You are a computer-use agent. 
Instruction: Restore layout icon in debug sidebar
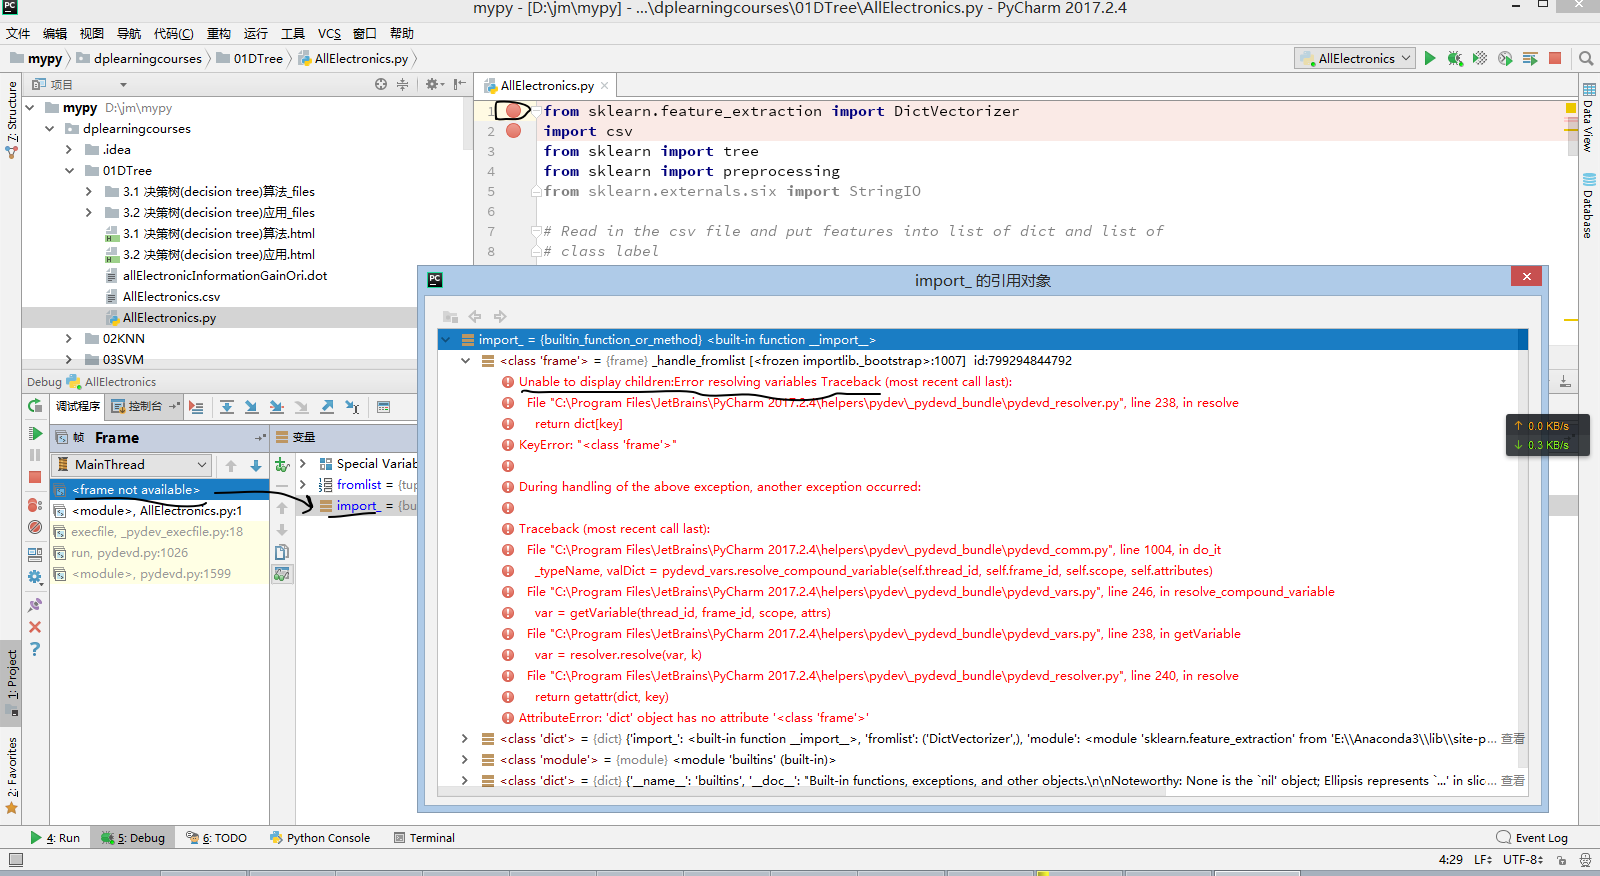tap(35, 554)
